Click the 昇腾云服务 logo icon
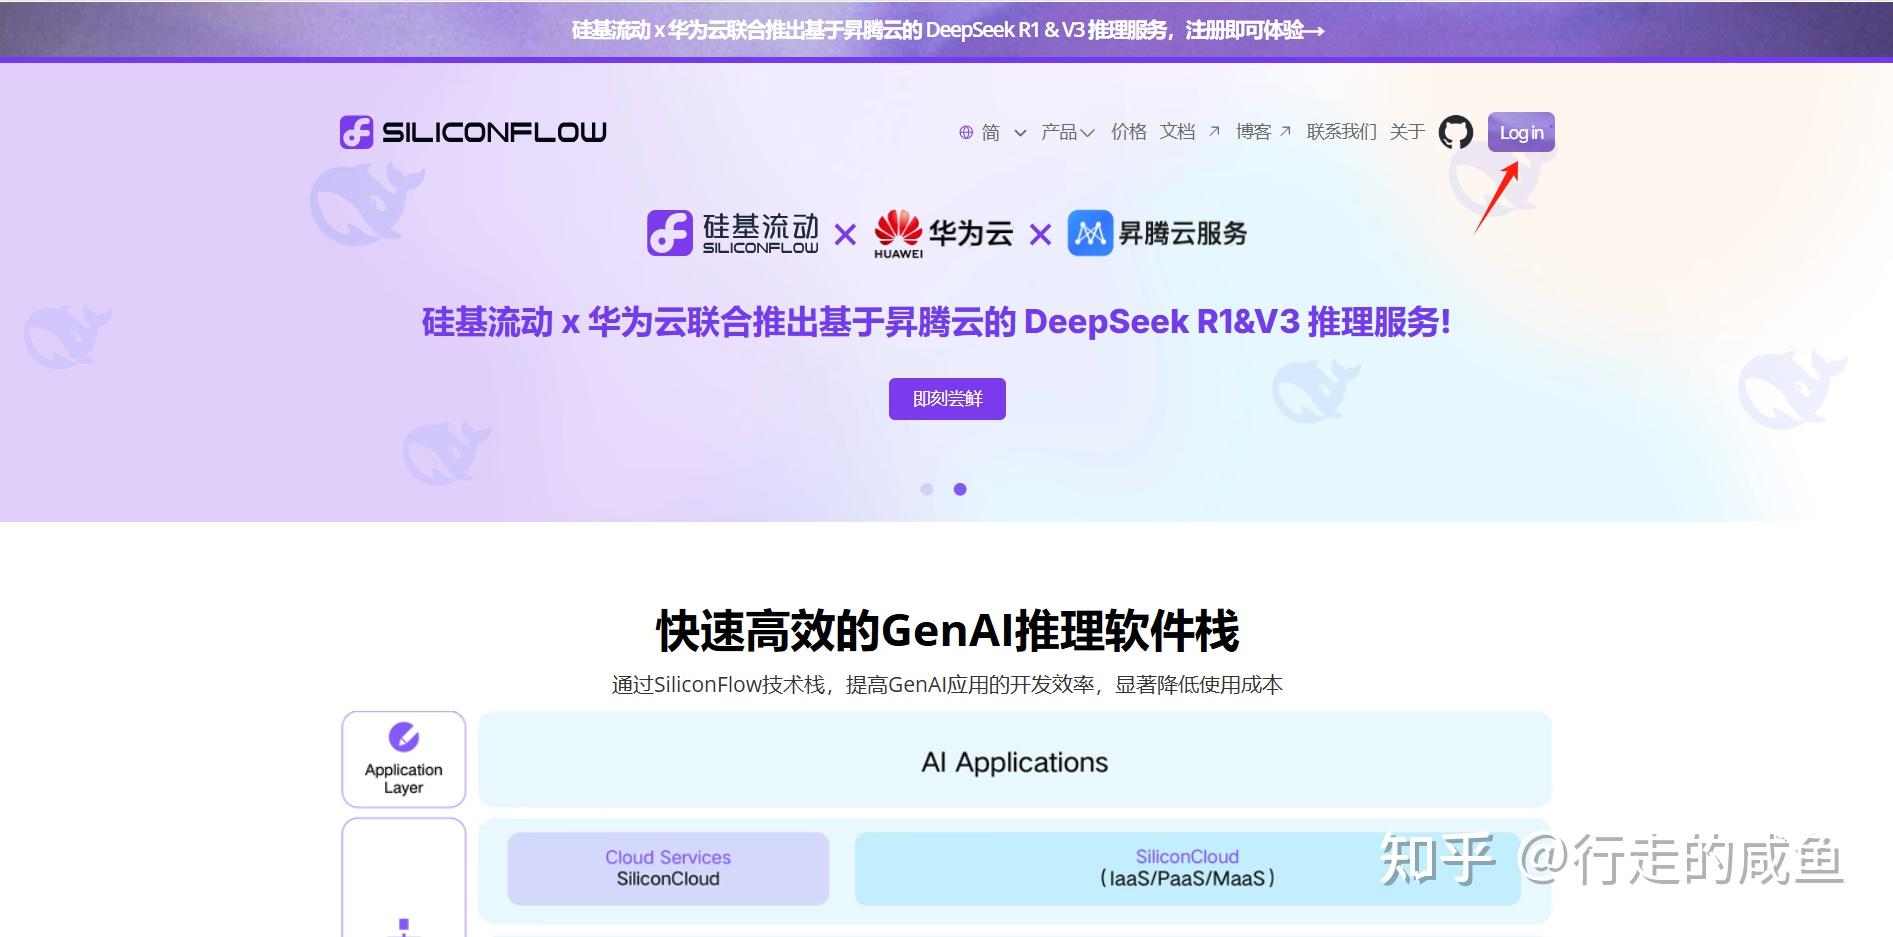 click(1090, 233)
